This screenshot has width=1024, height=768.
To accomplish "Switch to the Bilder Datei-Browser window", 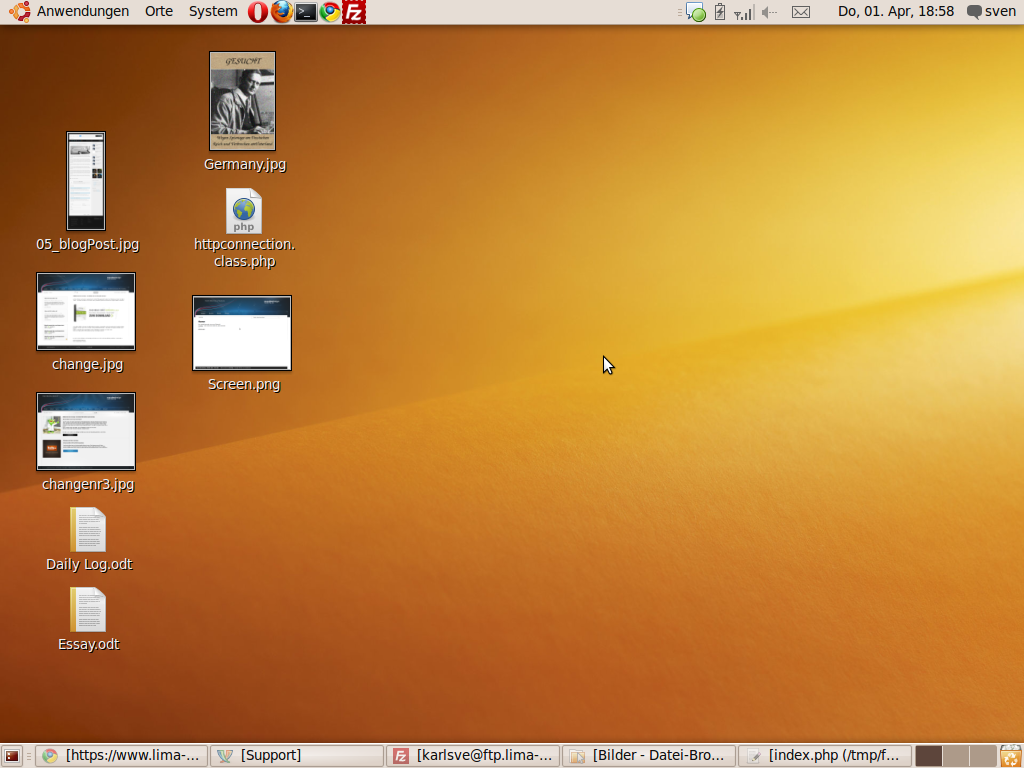I will pyautogui.click(x=648, y=756).
